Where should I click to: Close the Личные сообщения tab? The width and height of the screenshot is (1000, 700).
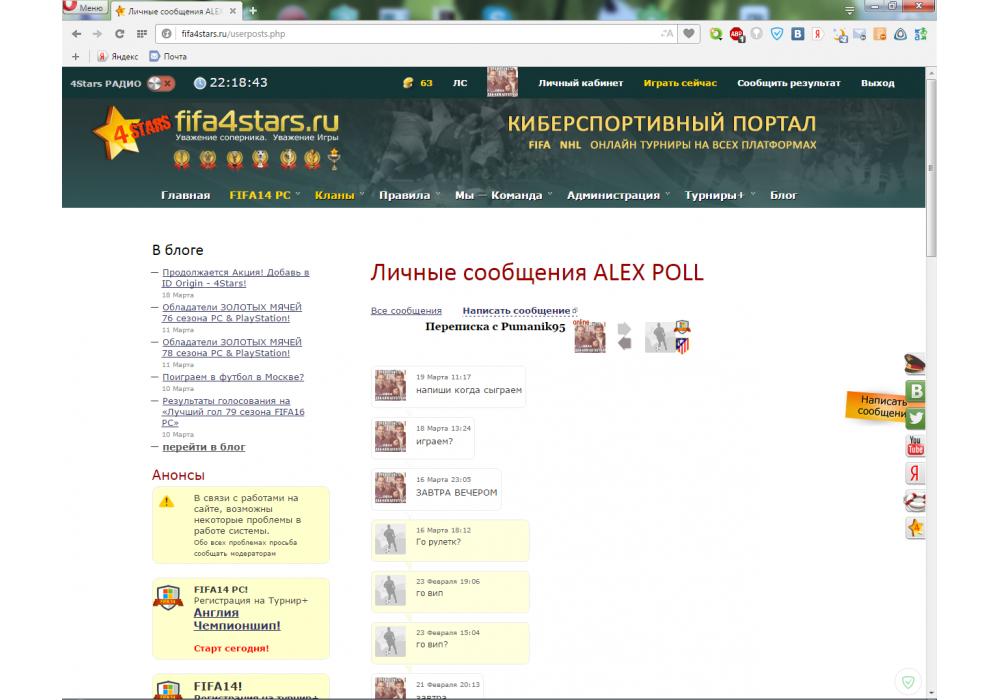pos(233,11)
